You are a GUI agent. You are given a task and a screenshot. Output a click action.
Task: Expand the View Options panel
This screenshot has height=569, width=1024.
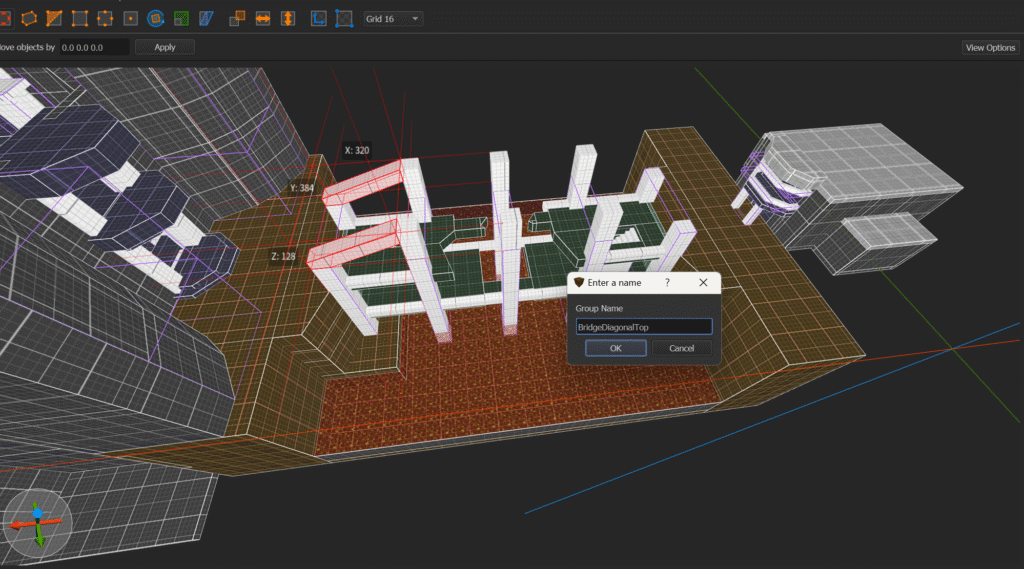pyautogui.click(x=989, y=47)
